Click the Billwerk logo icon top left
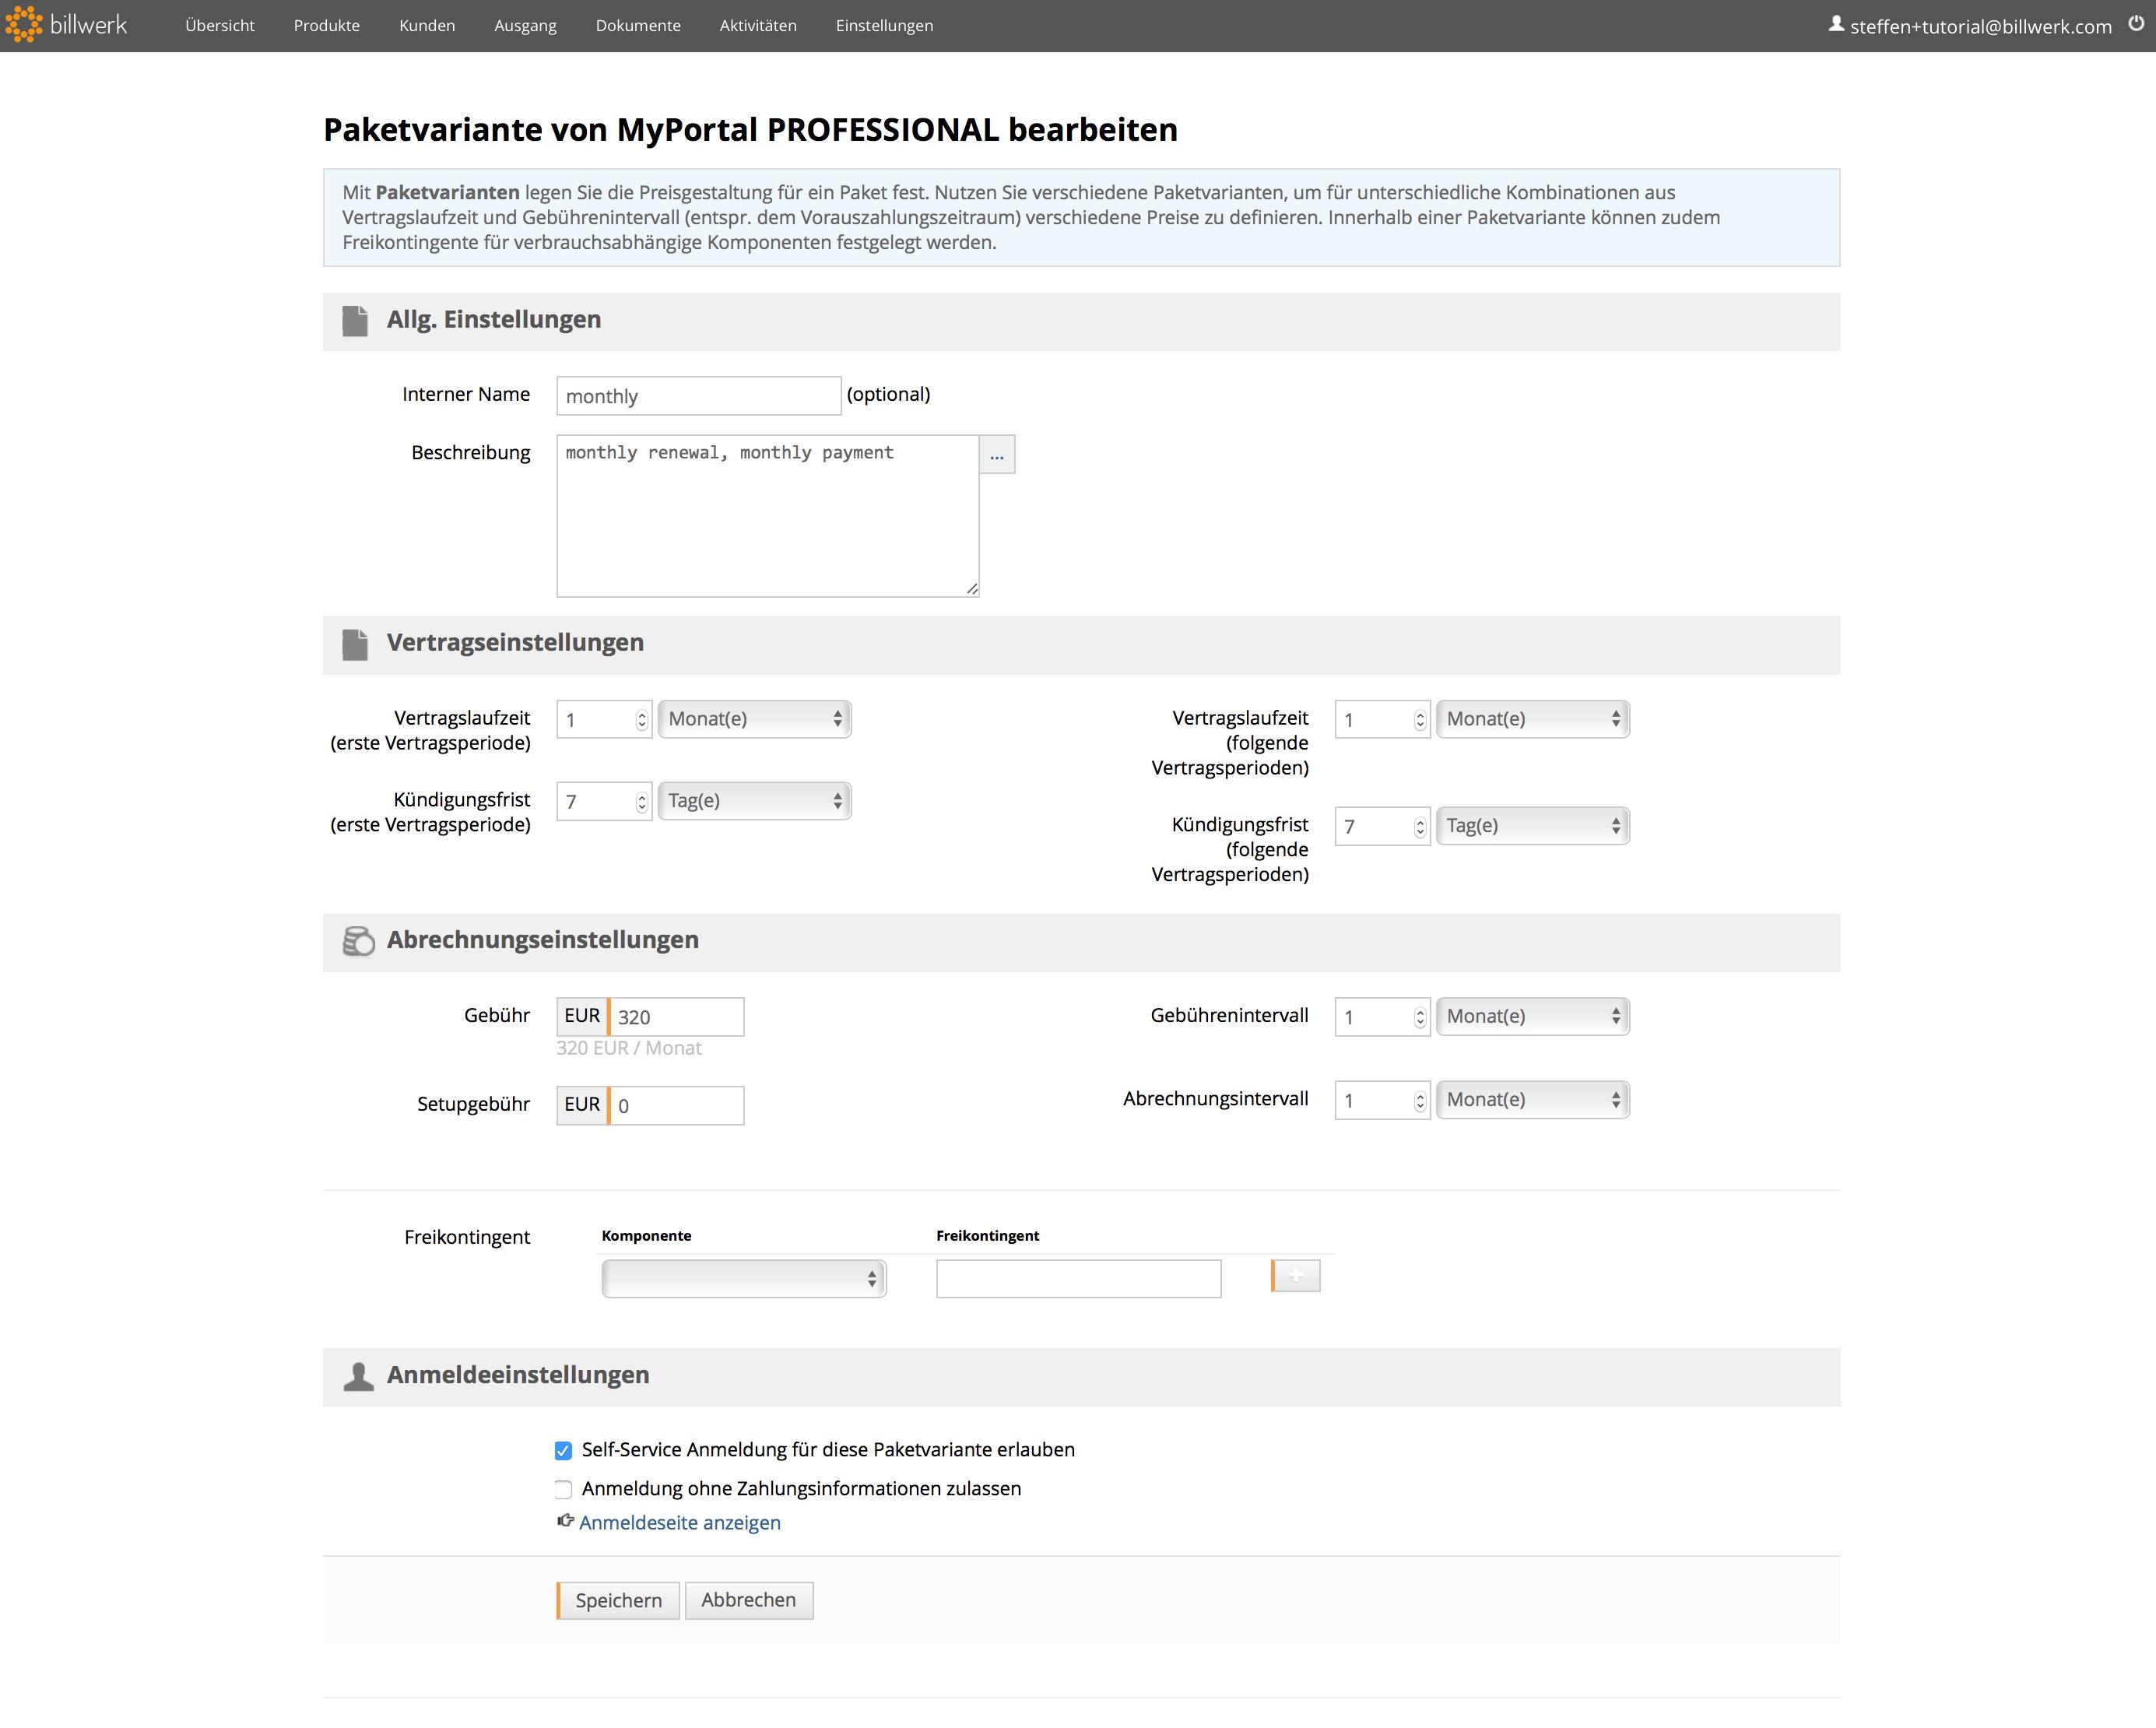2156x1728 pixels. [x=25, y=25]
